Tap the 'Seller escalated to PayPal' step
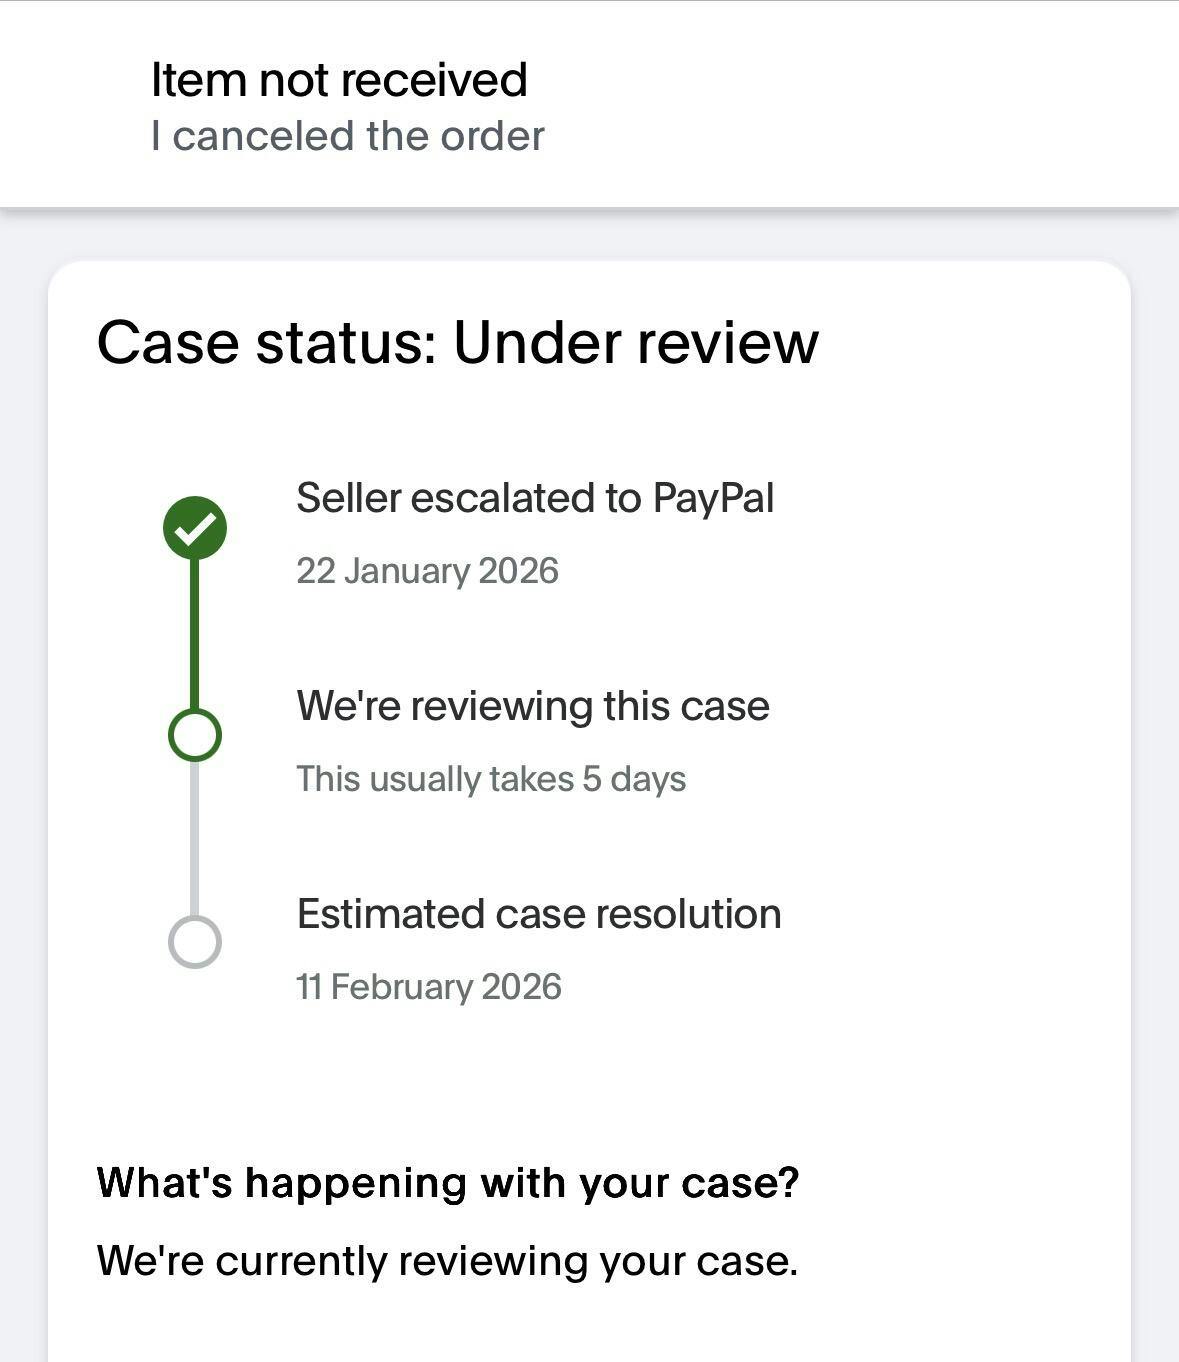This screenshot has width=1179, height=1362. tap(535, 498)
